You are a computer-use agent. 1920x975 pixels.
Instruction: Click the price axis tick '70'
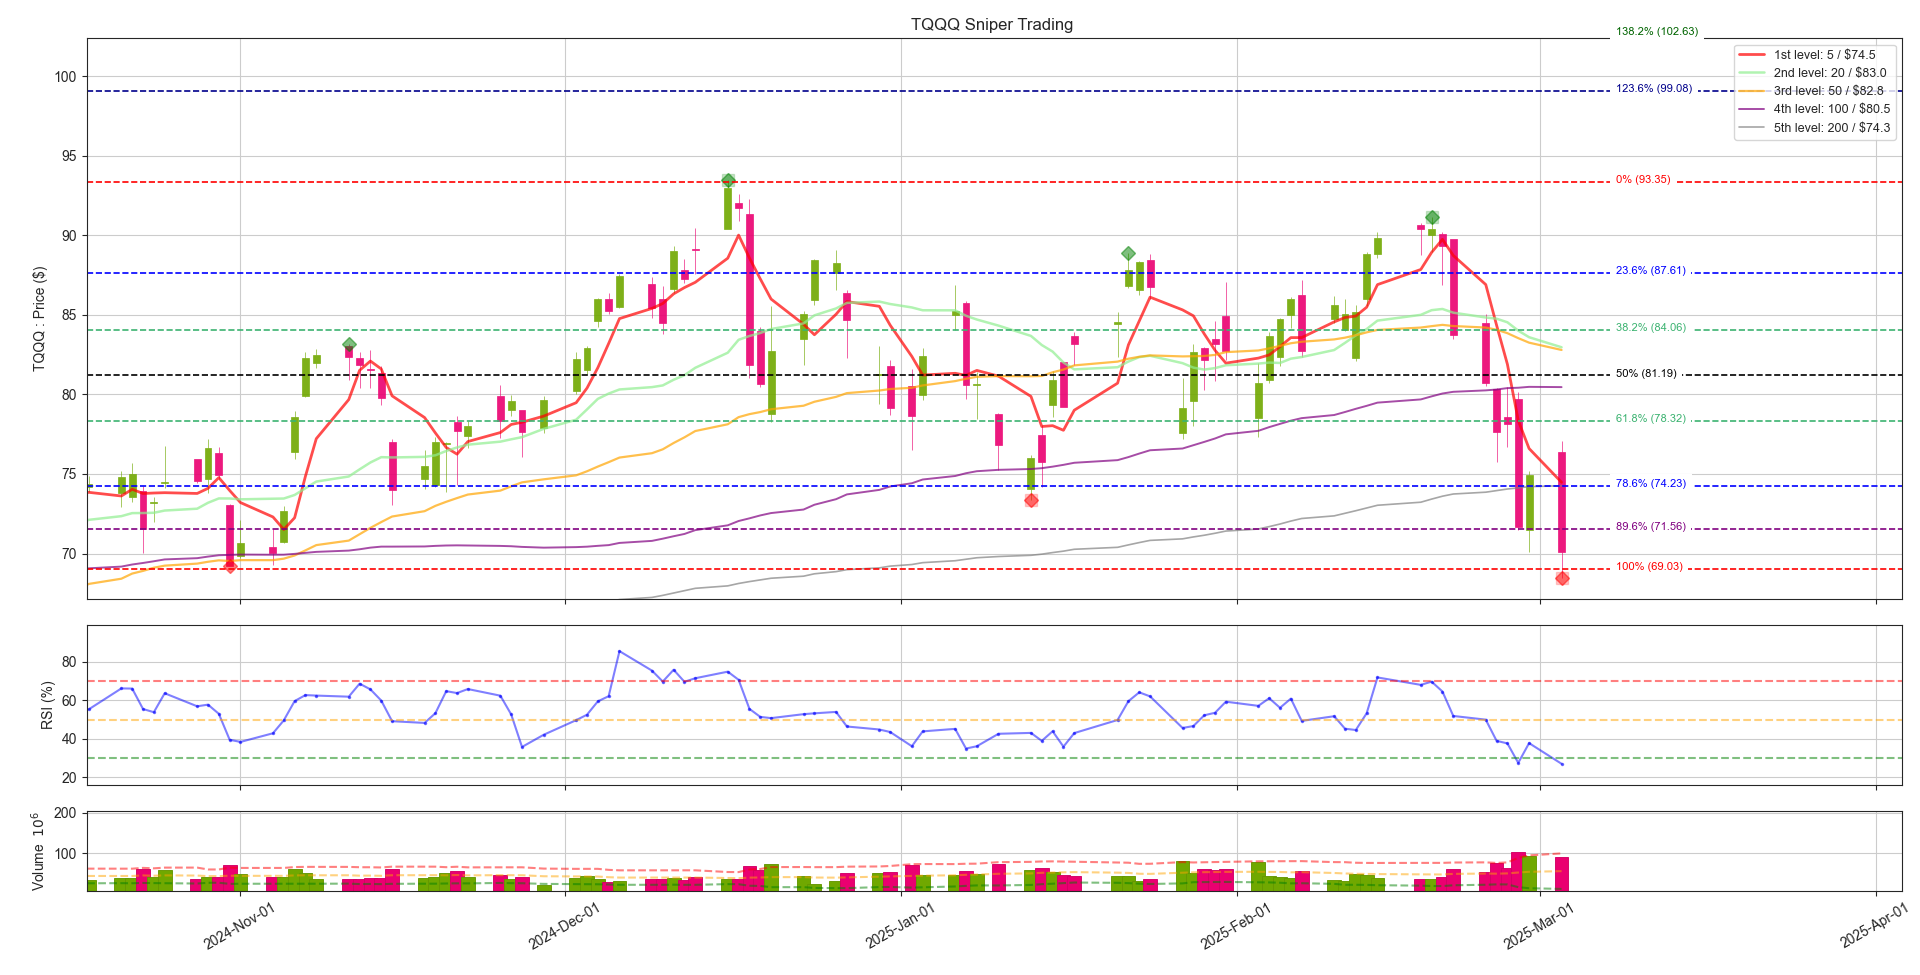70,554
